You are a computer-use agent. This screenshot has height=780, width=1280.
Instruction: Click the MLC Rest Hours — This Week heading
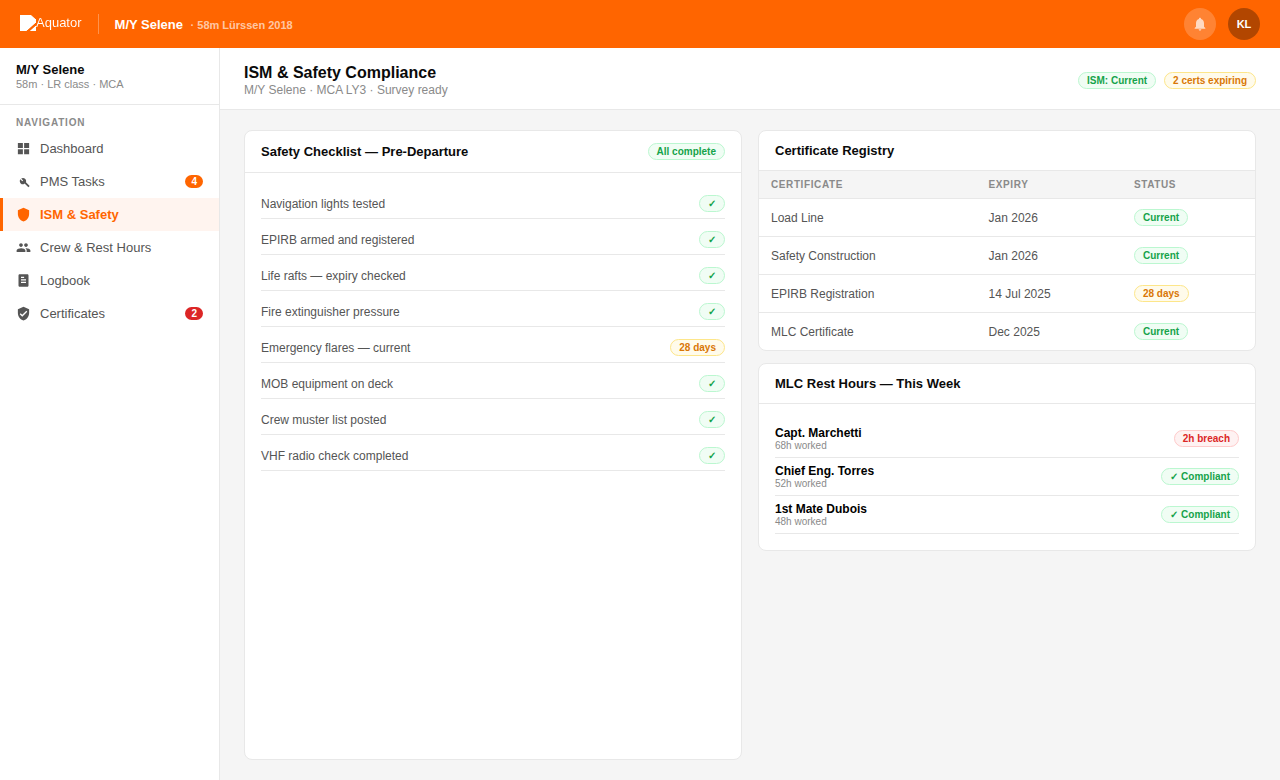click(x=868, y=384)
